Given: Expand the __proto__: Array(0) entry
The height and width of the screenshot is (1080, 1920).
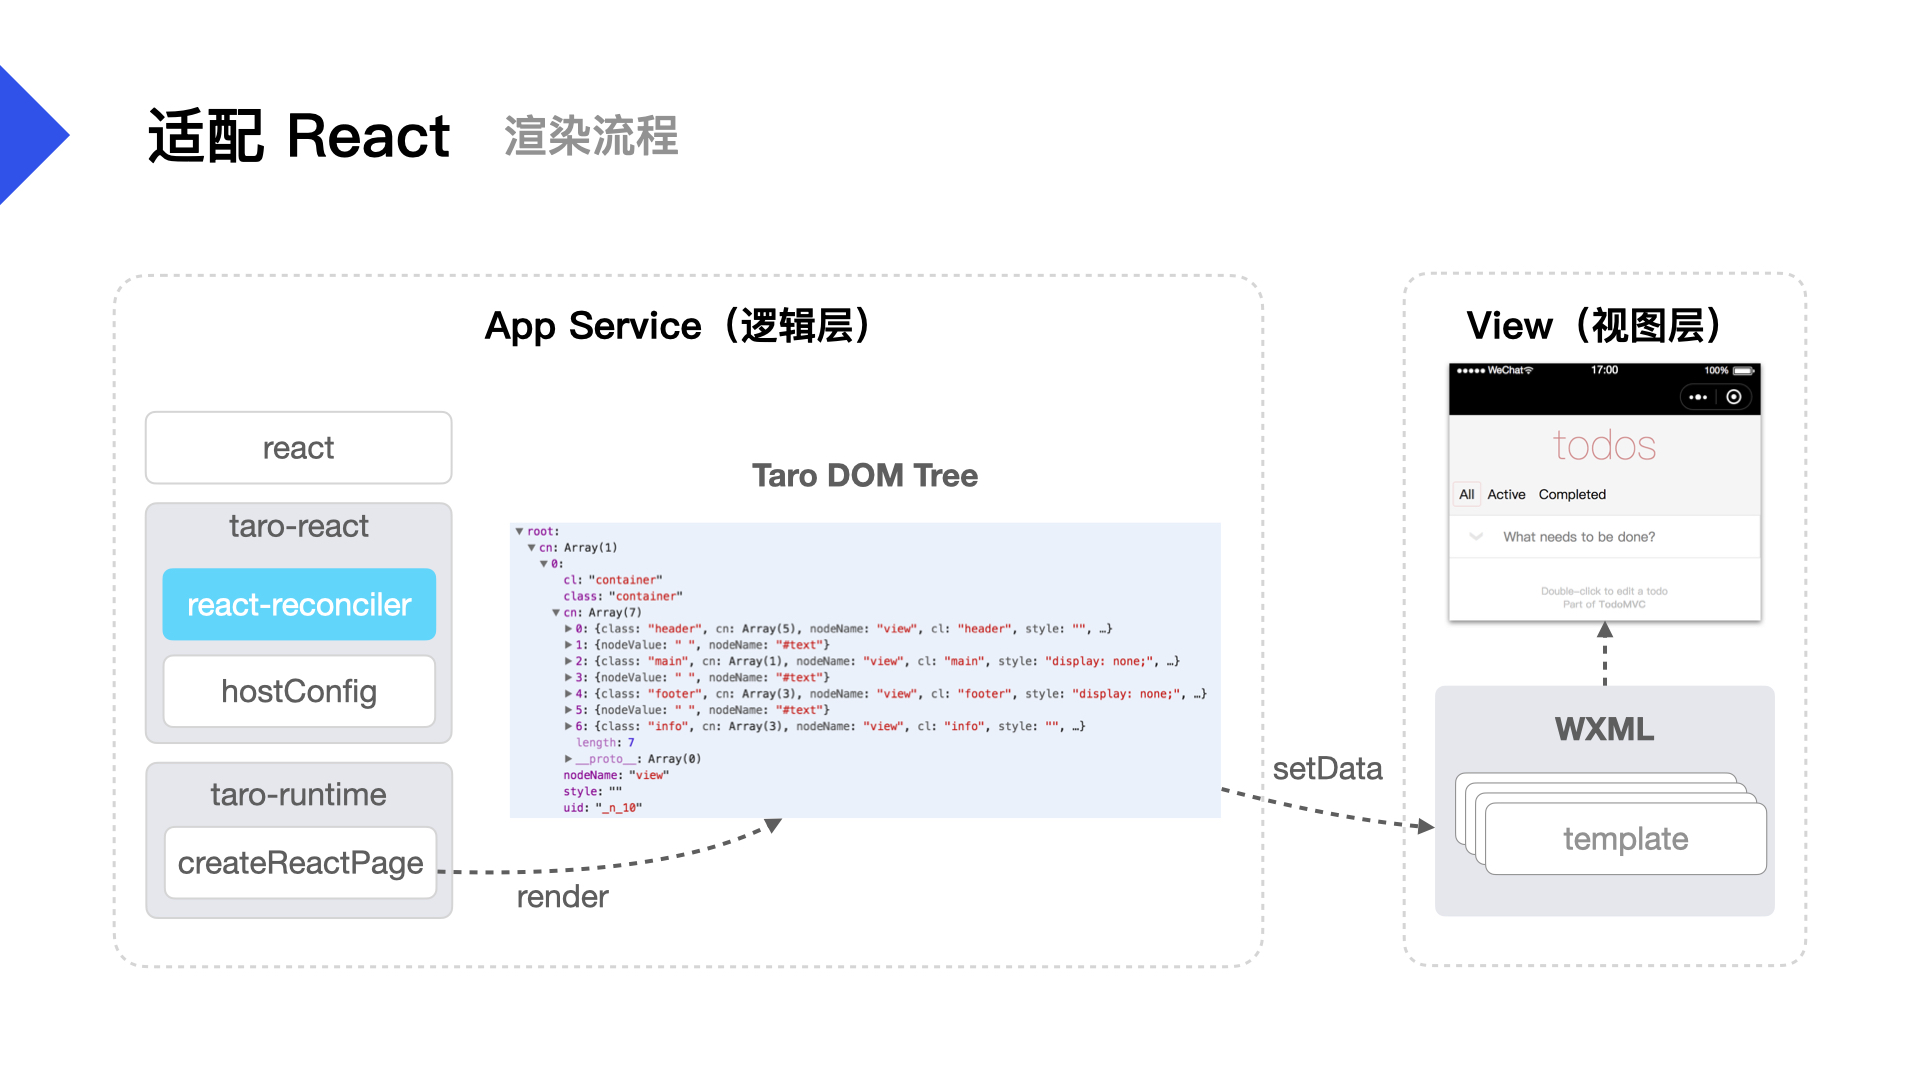Looking at the screenshot, I should point(567,759).
